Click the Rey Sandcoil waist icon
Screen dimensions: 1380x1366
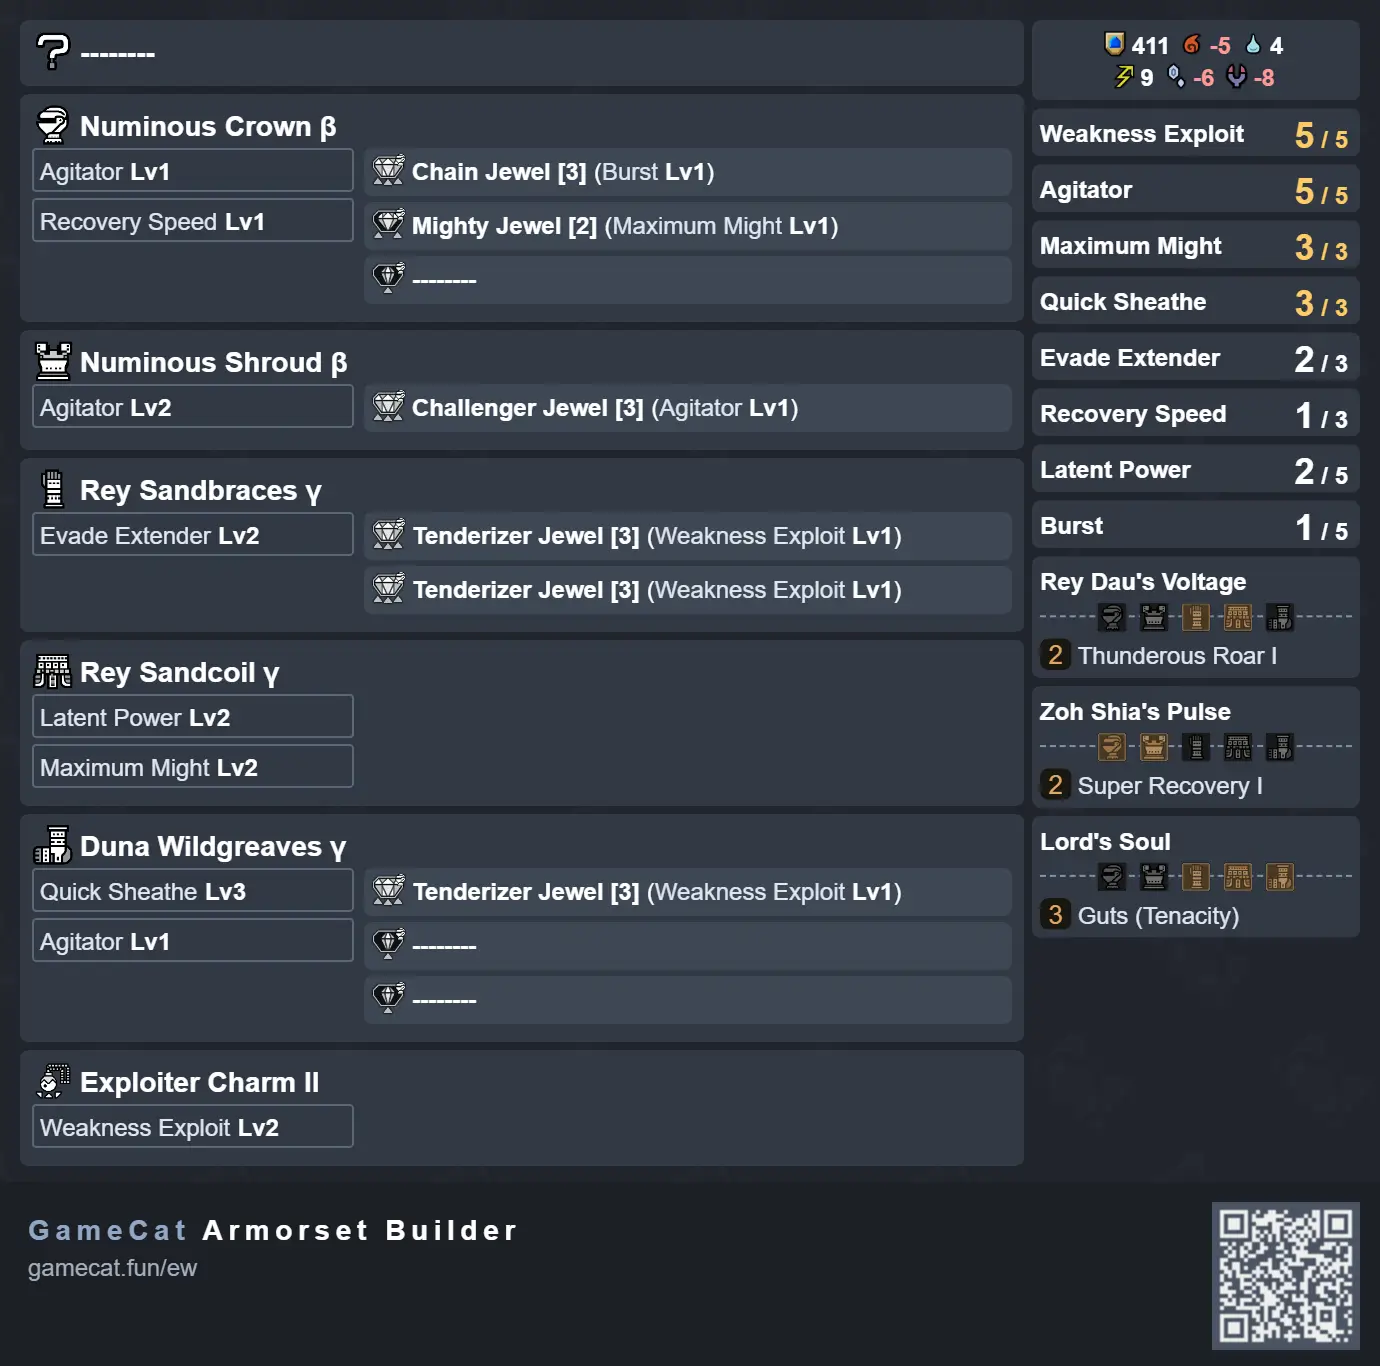[53, 672]
